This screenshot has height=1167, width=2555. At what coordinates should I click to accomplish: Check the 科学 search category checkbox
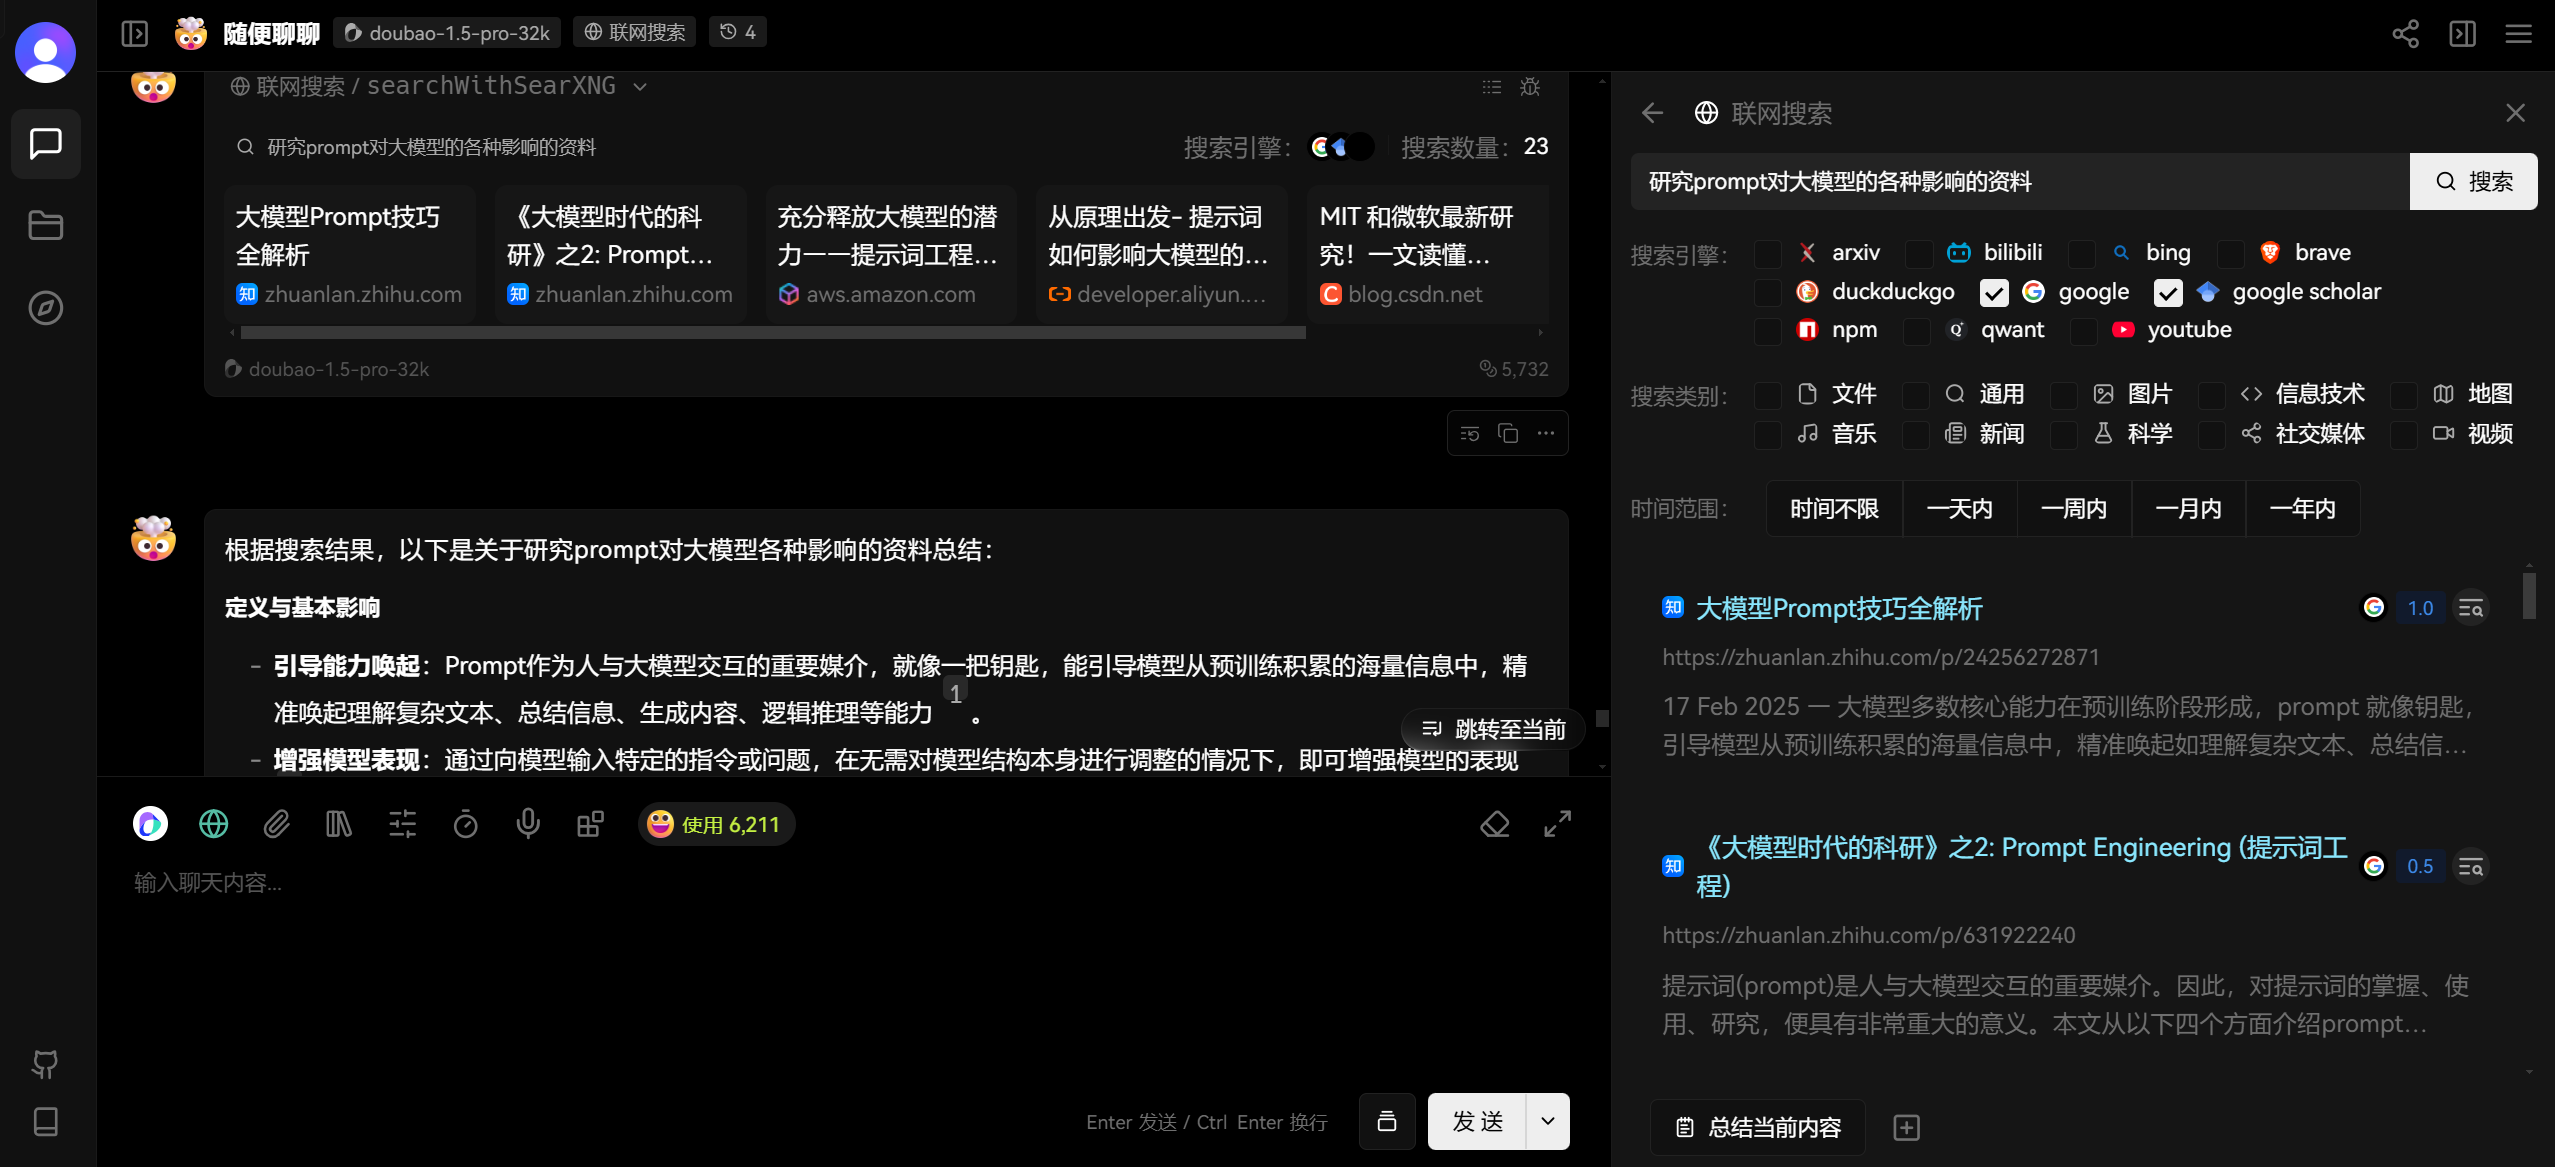click(x=2063, y=435)
